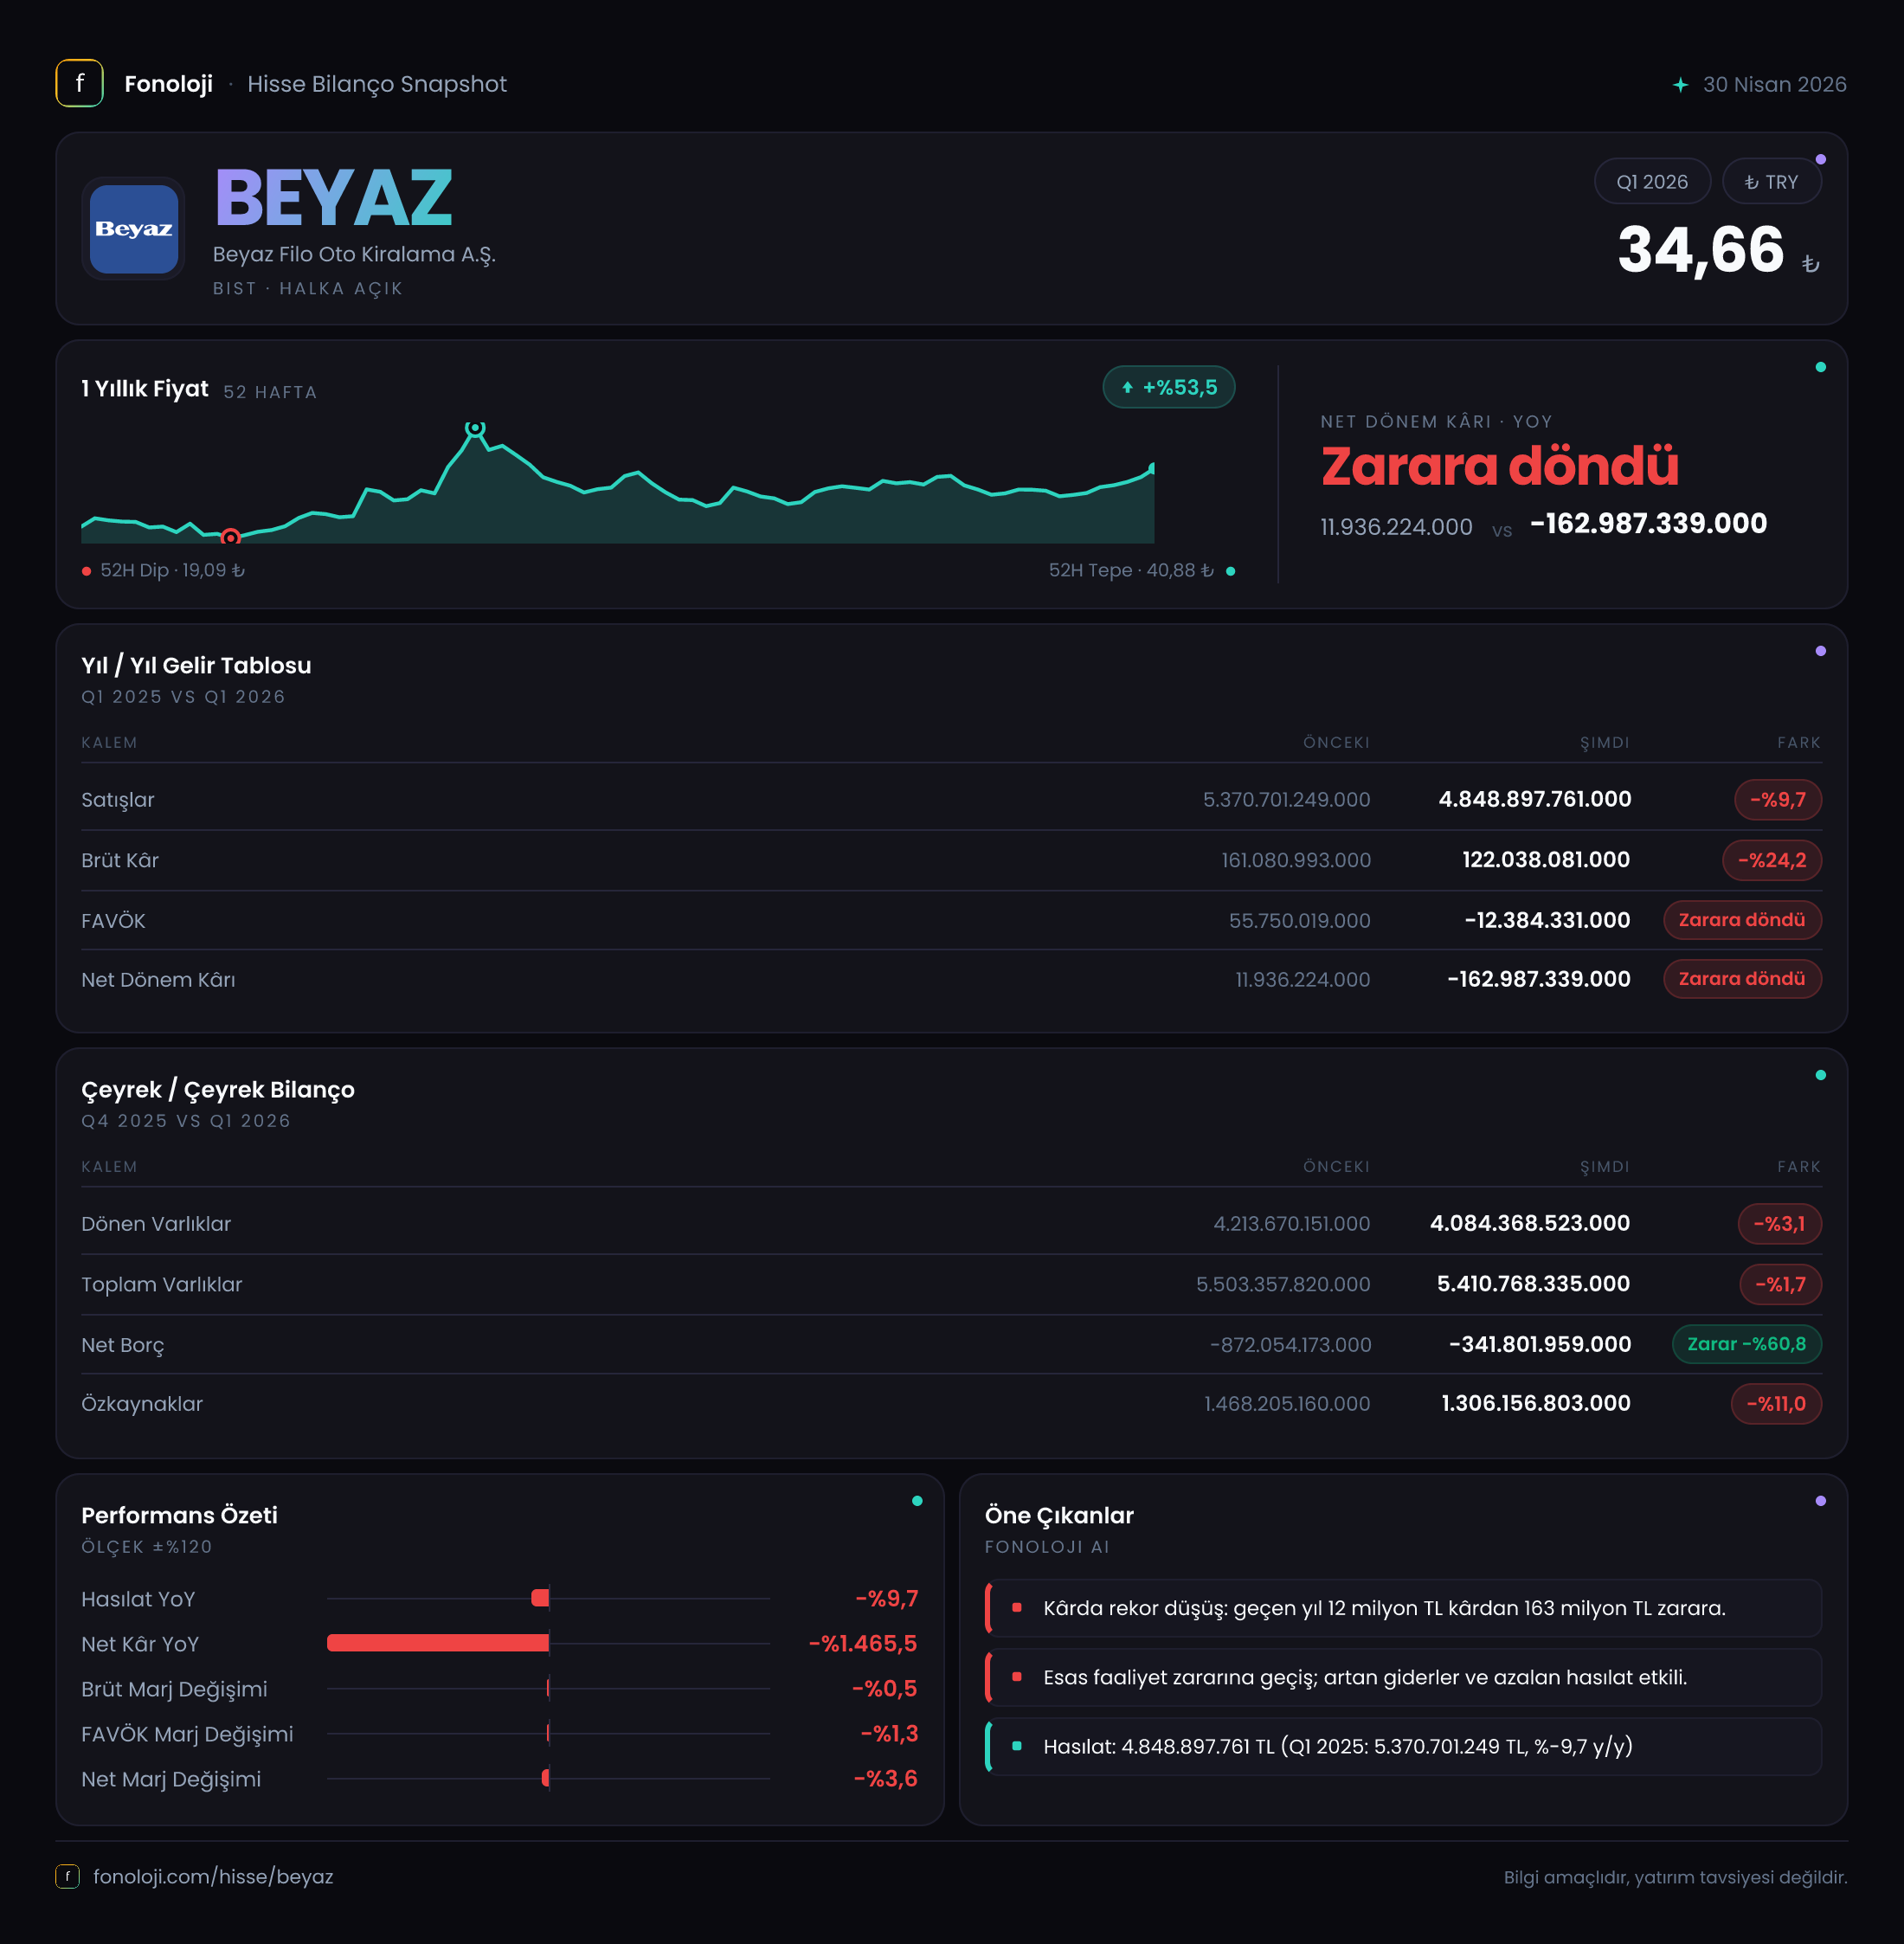Click the small Fonoloji icon in footer
1904x1944 pixels.
tap(67, 1876)
